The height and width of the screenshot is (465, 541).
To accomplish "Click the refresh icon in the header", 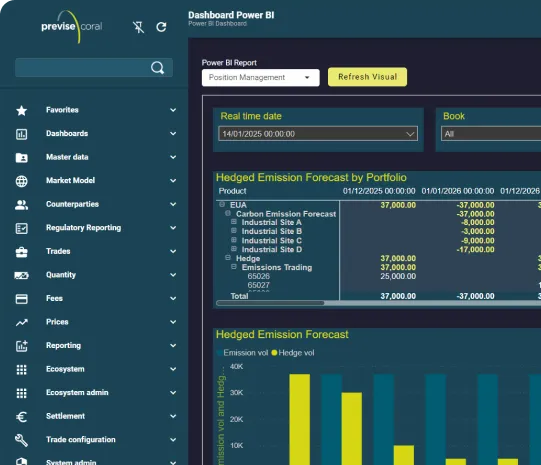I will tap(161, 27).
